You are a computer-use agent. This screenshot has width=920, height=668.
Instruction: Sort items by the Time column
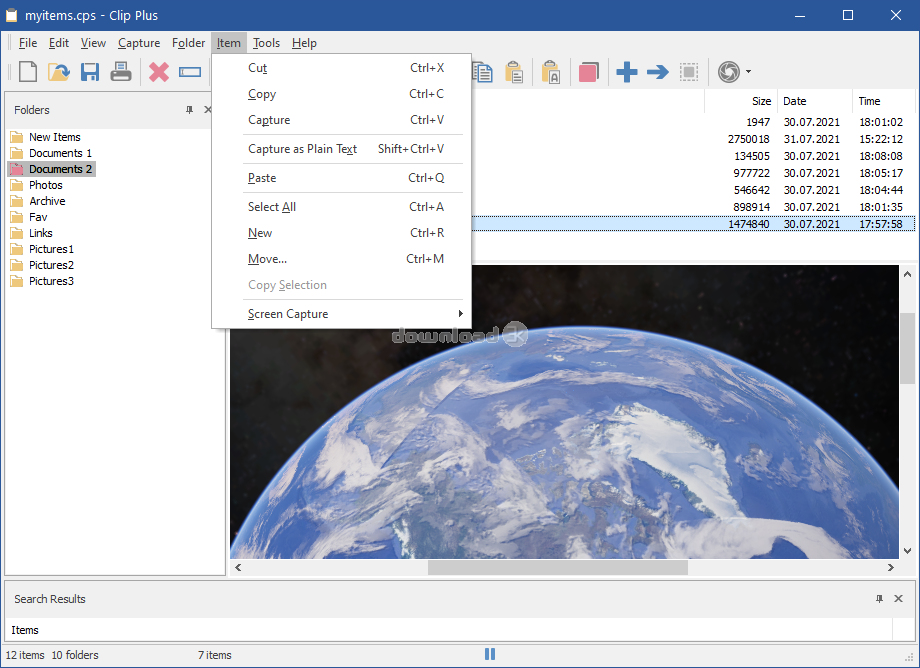(x=884, y=101)
